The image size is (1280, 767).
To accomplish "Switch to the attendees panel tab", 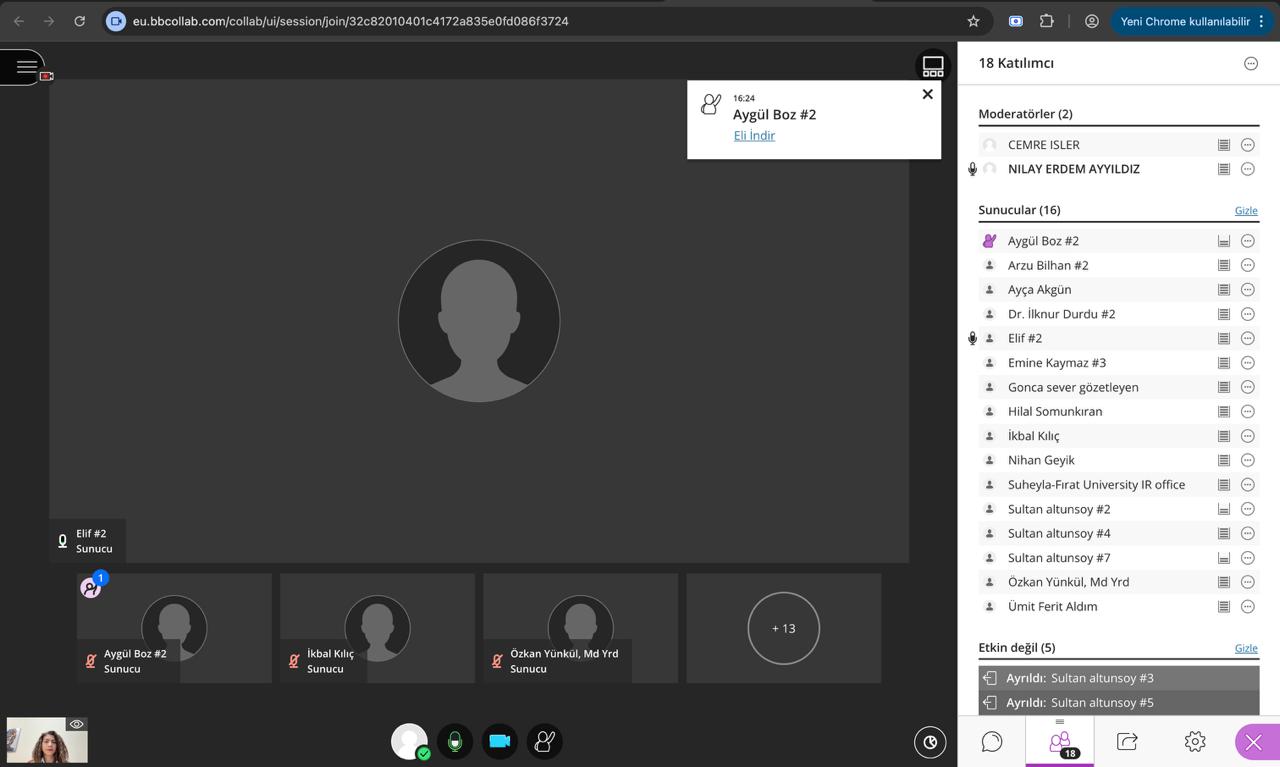I will [1059, 742].
